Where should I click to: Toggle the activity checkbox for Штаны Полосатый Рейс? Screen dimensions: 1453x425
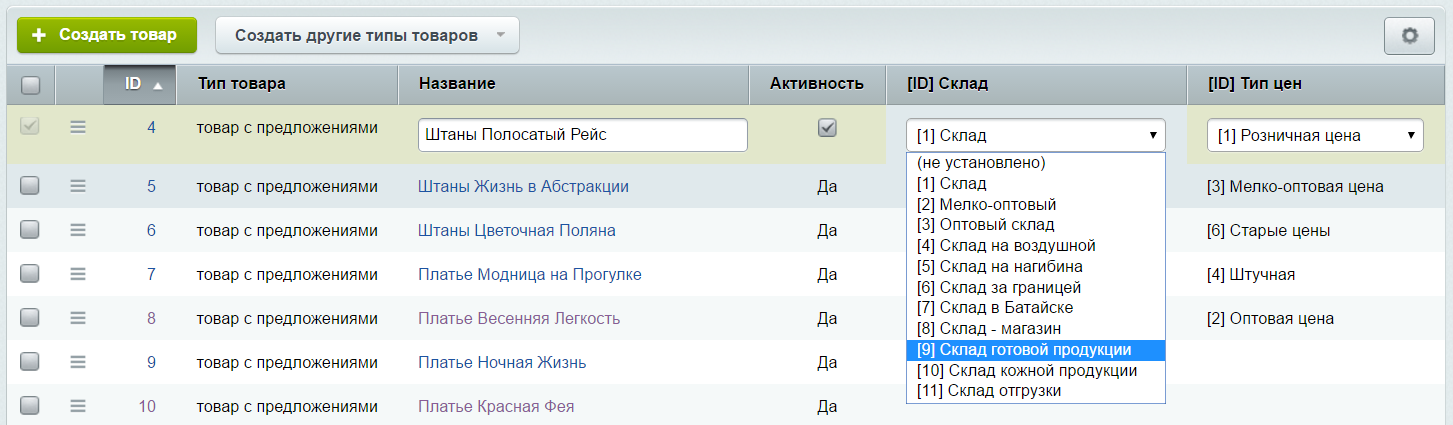coord(827,128)
